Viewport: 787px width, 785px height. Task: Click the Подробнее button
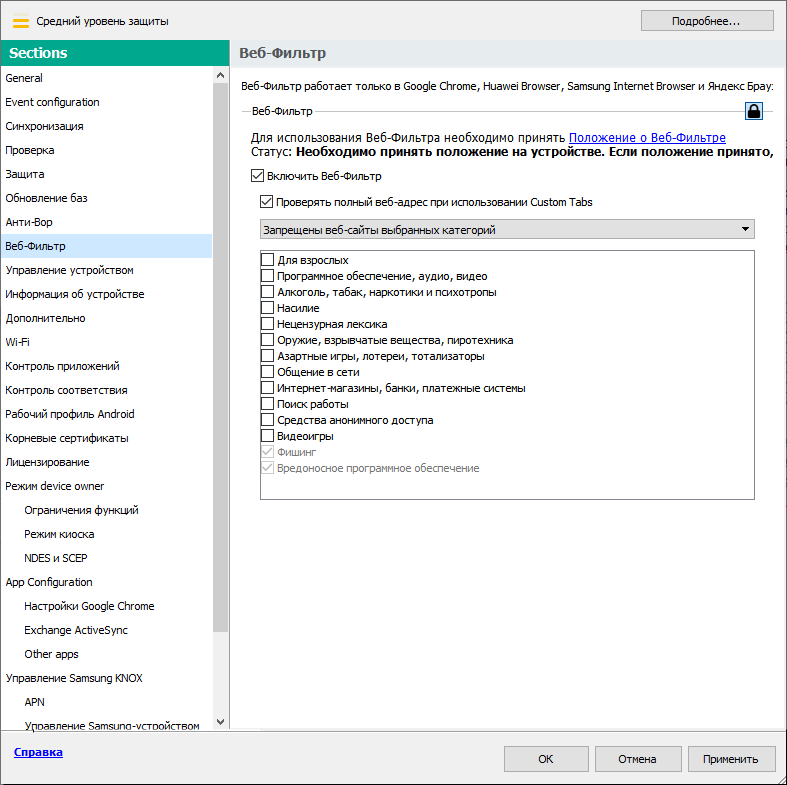coord(707,21)
